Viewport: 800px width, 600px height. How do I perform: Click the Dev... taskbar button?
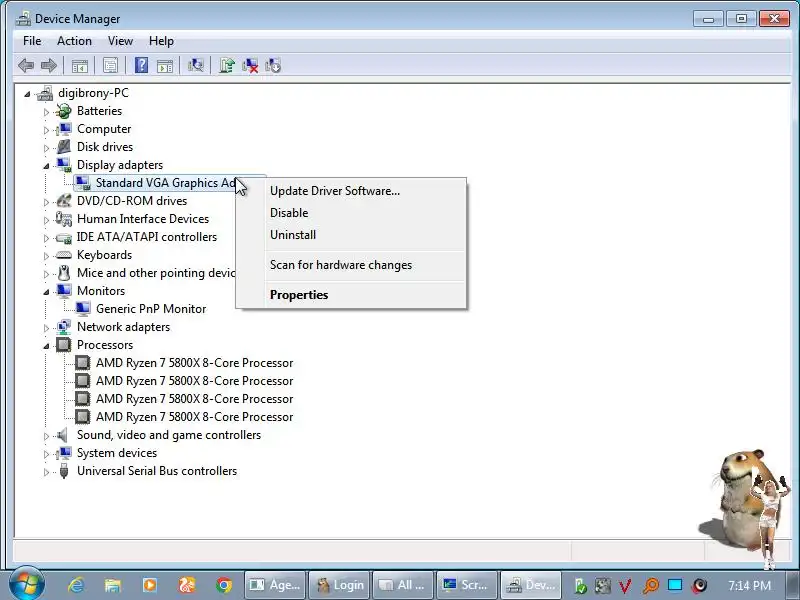[x=531, y=585]
